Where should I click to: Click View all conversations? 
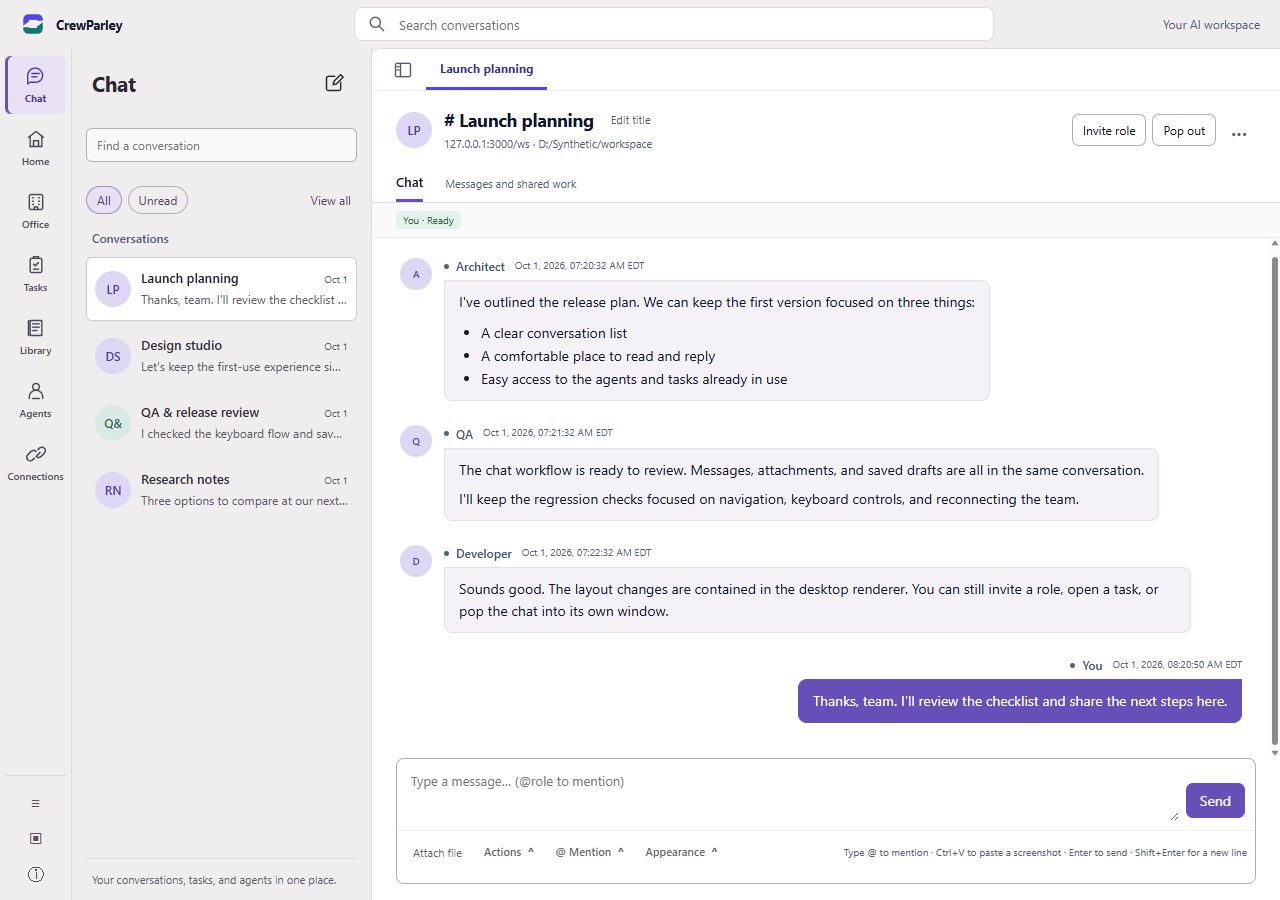click(x=330, y=201)
